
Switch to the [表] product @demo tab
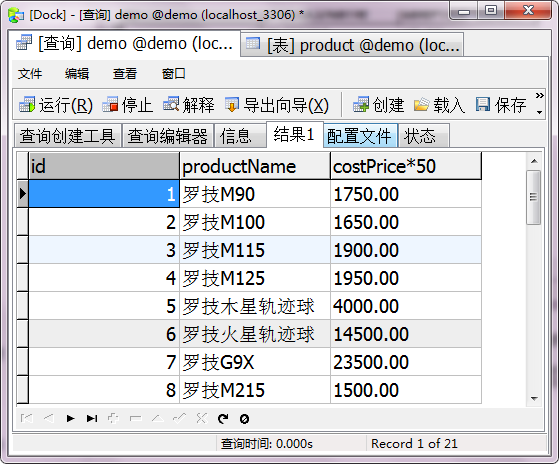pyautogui.click(x=352, y=45)
